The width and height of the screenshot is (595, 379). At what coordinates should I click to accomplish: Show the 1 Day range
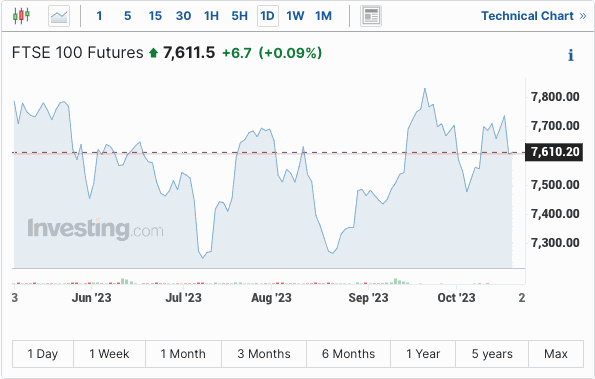point(43,354)
